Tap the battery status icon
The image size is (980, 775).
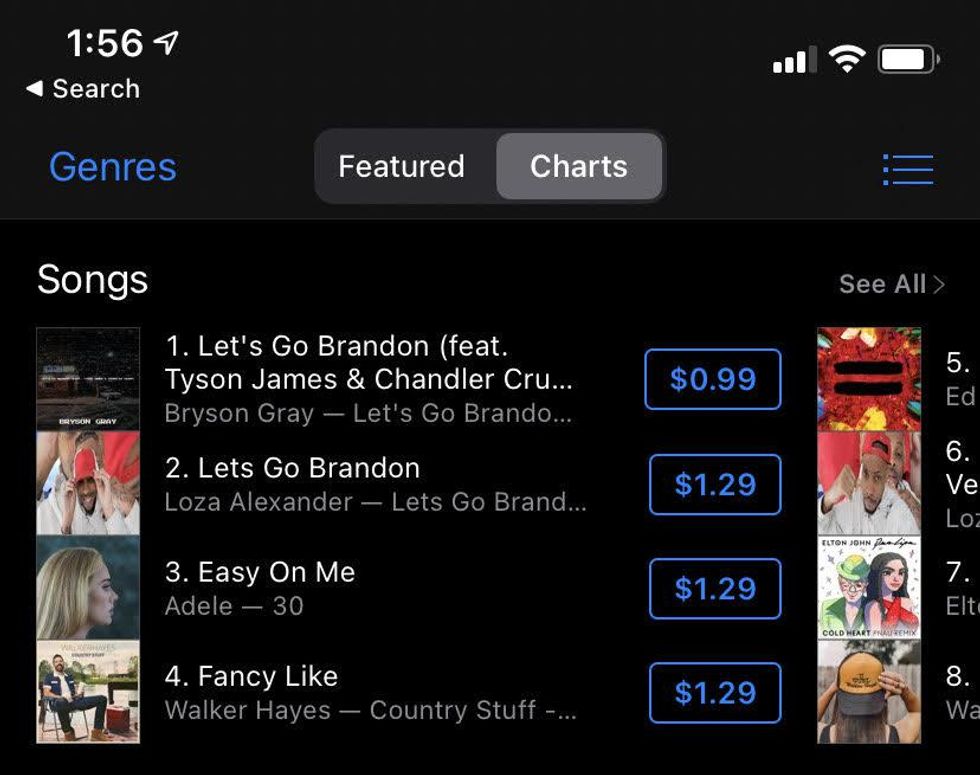click(x=908, y=60)
